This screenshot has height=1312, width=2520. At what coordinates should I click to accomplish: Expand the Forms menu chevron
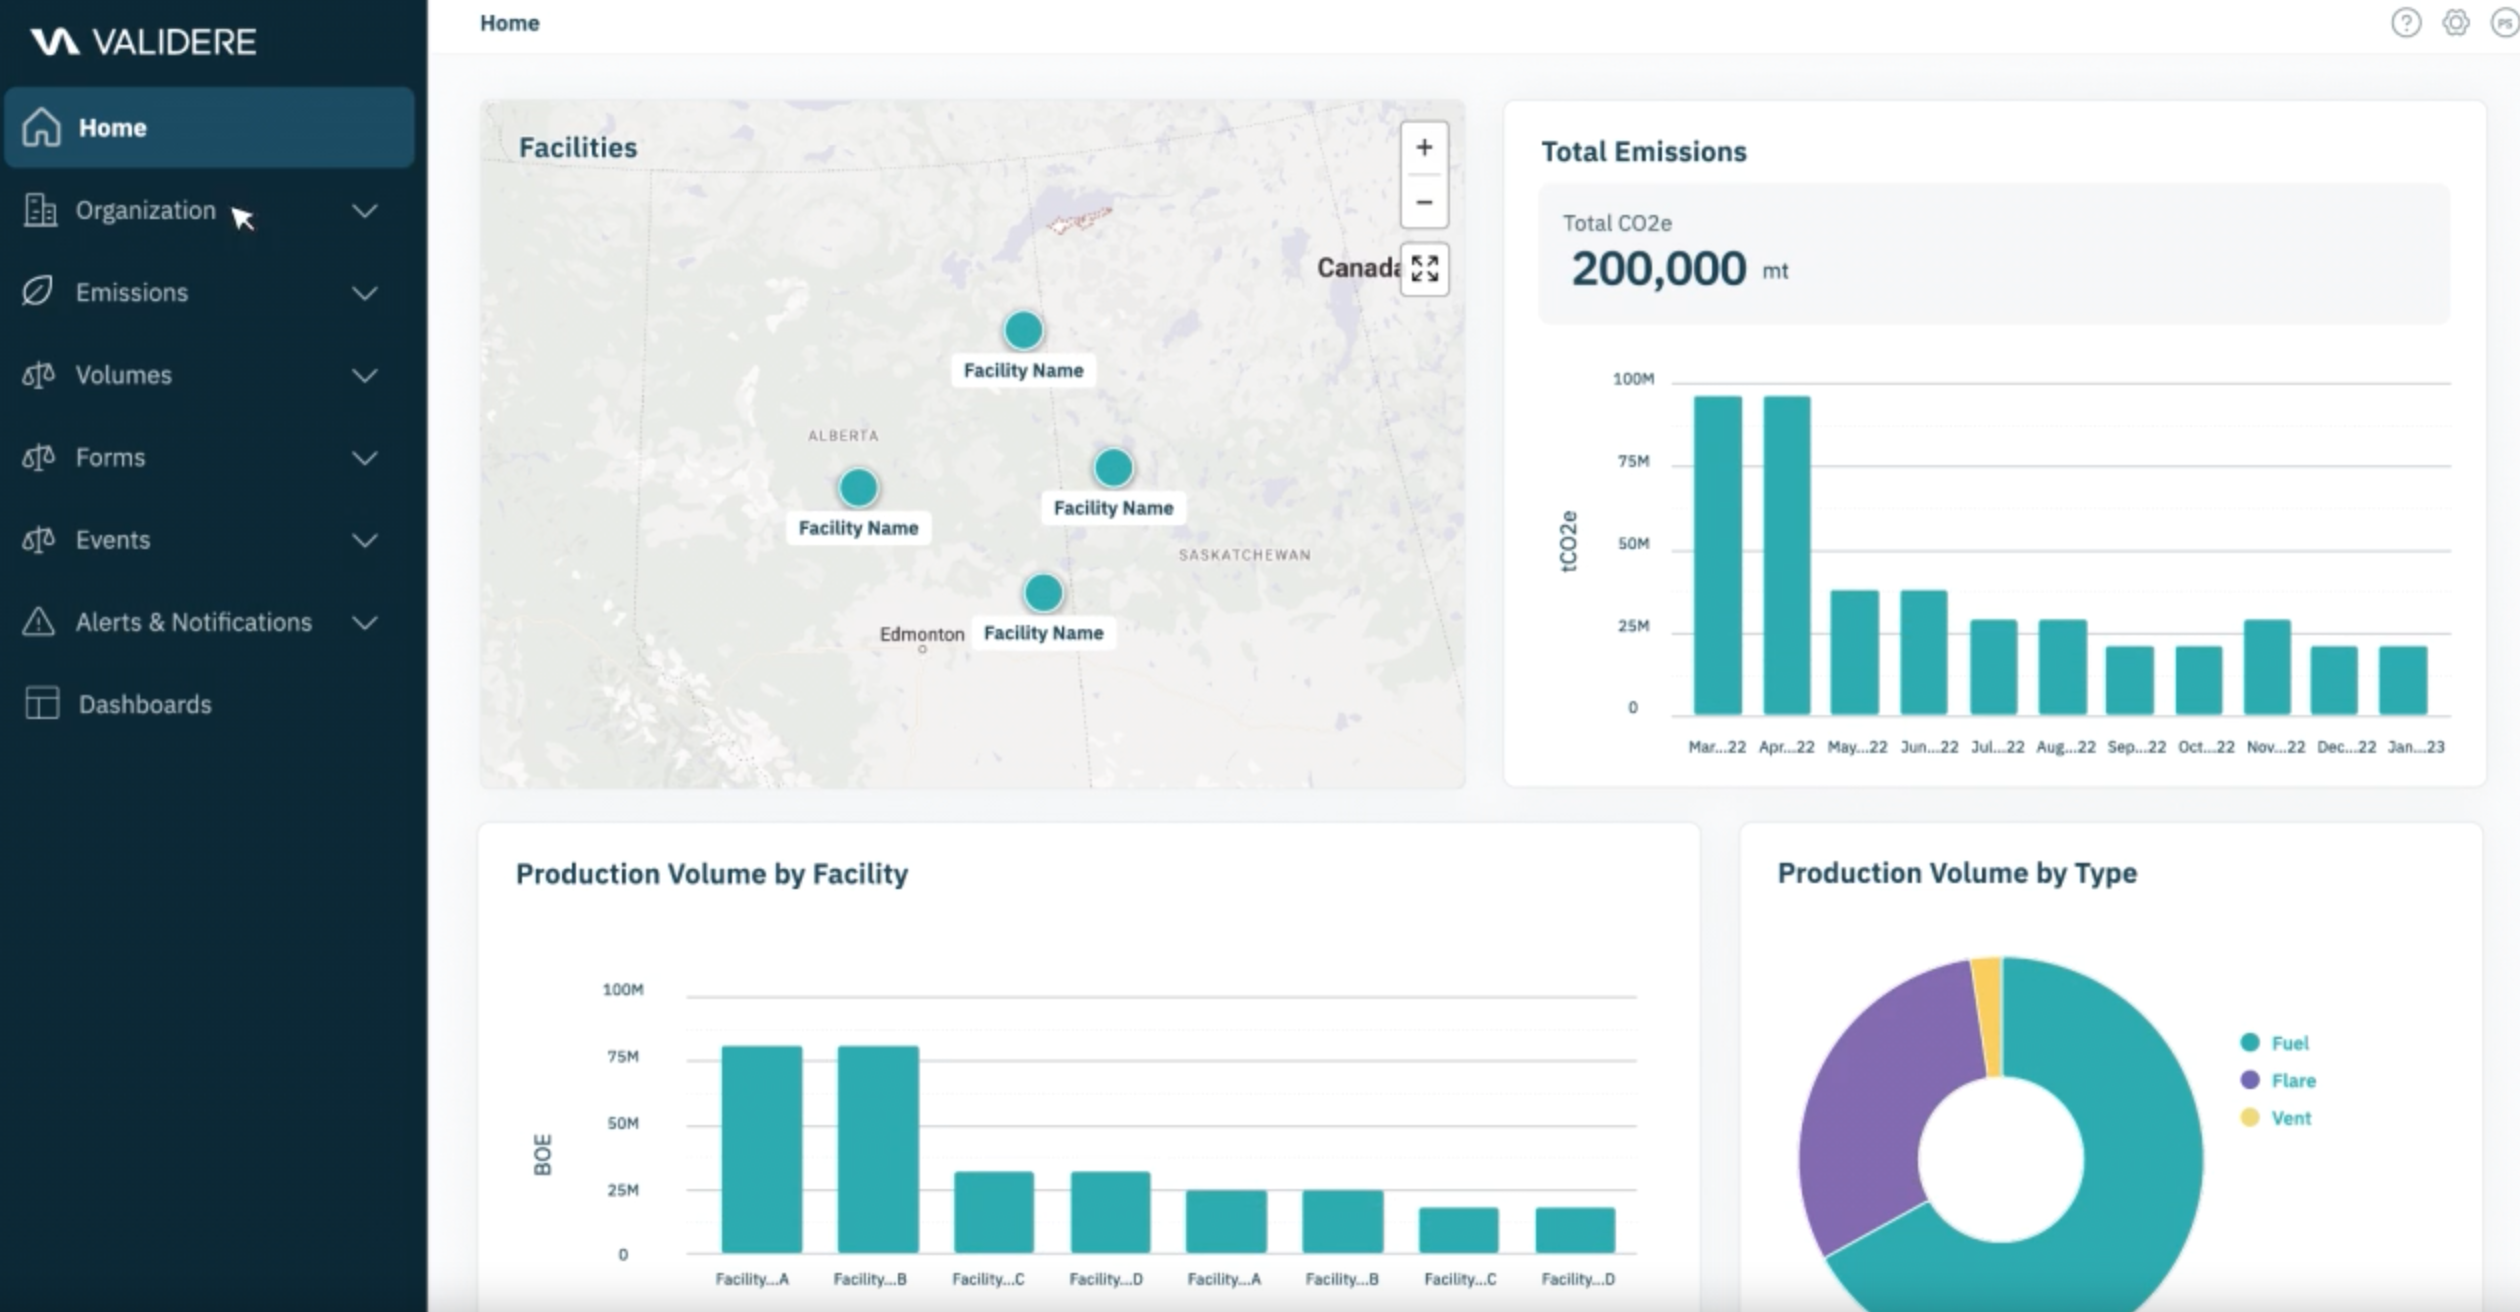(x=365, y=458)
